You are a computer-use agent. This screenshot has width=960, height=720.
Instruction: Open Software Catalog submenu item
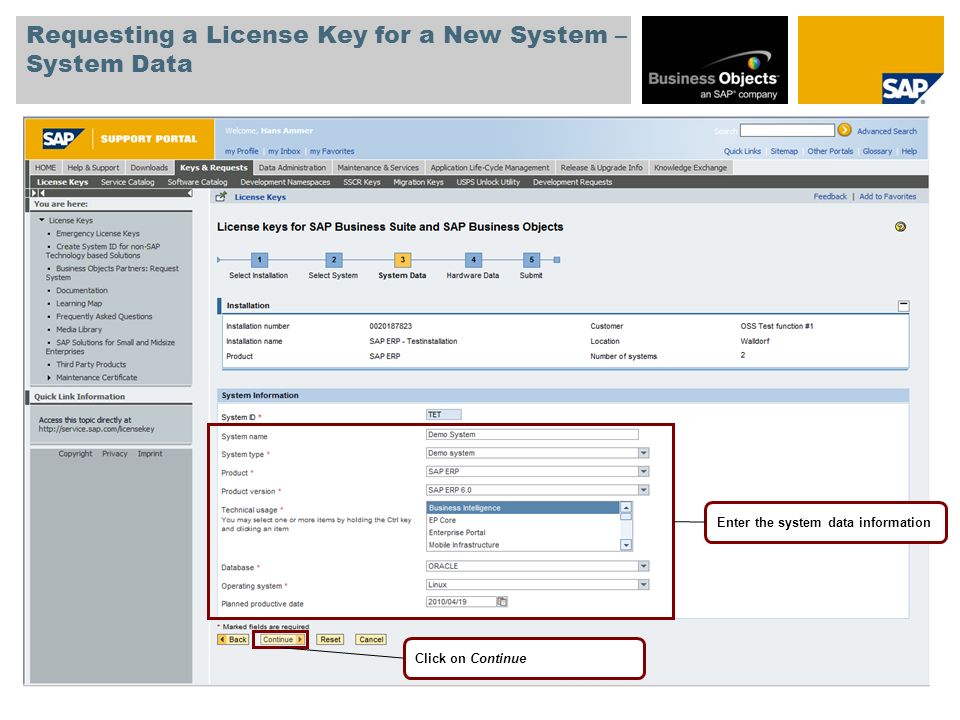point(197,182)
